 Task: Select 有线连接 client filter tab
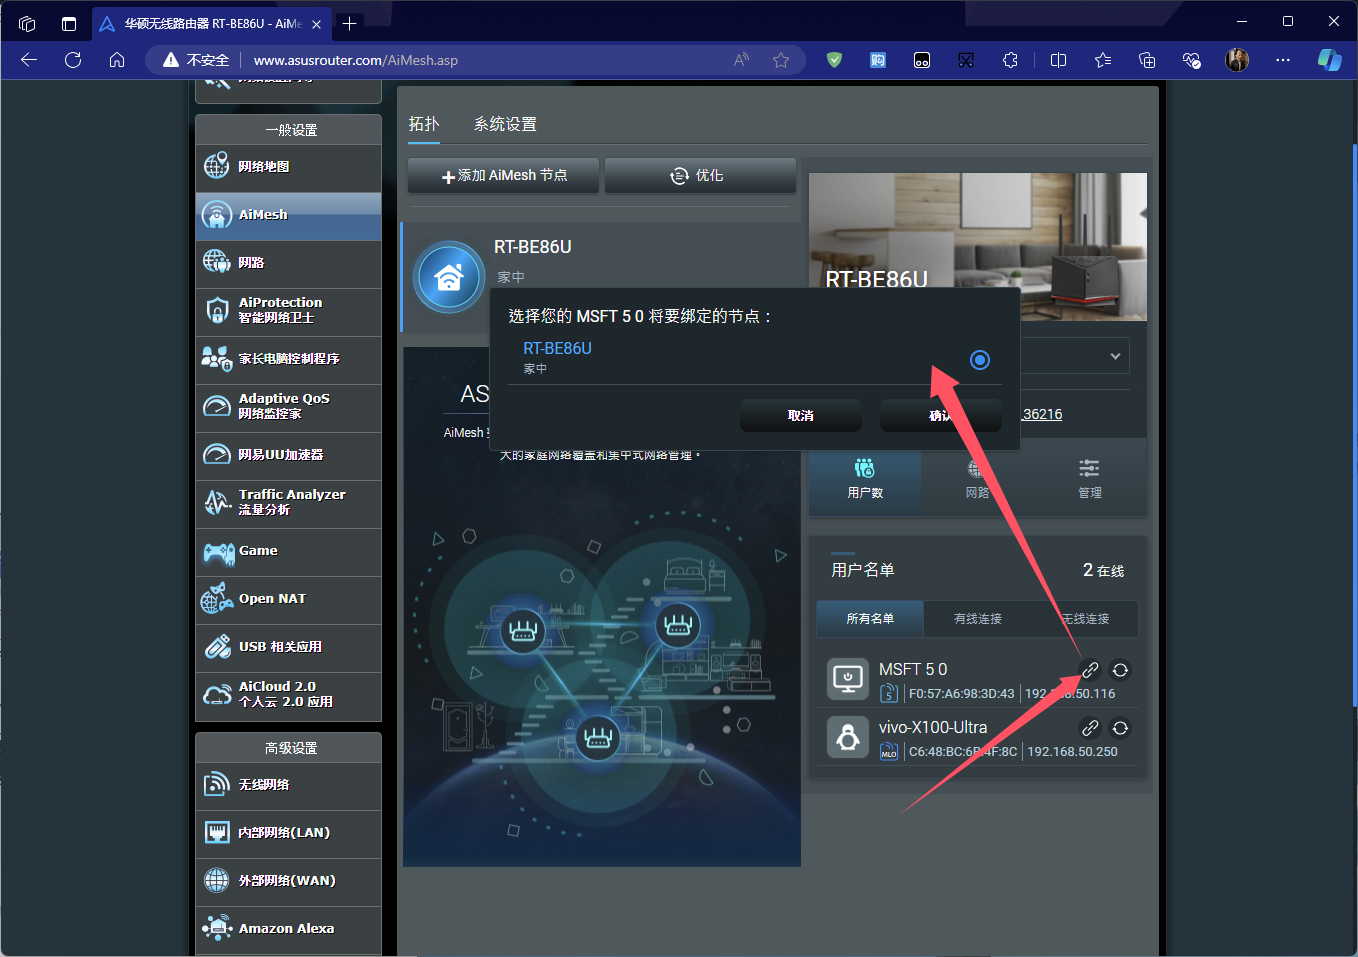(978, 619)
